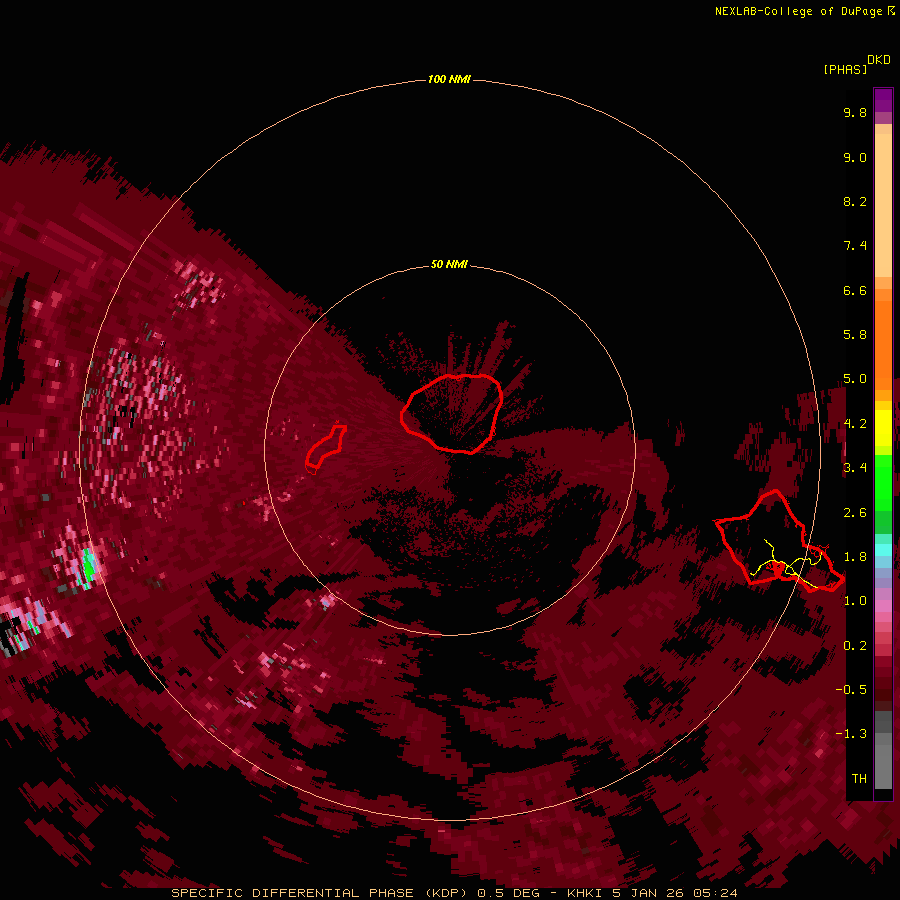Click the 05:24 timestamp
900x900 pixels.
[715, 893]
